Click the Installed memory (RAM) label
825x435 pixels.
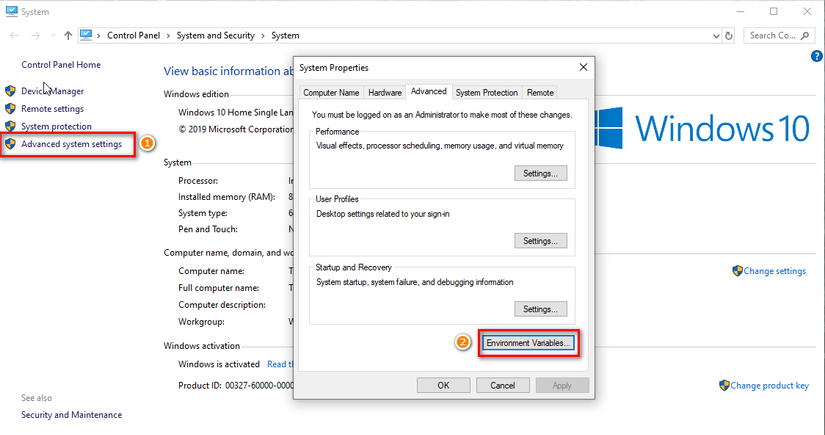pyautogui.click(x=227, y=197)
